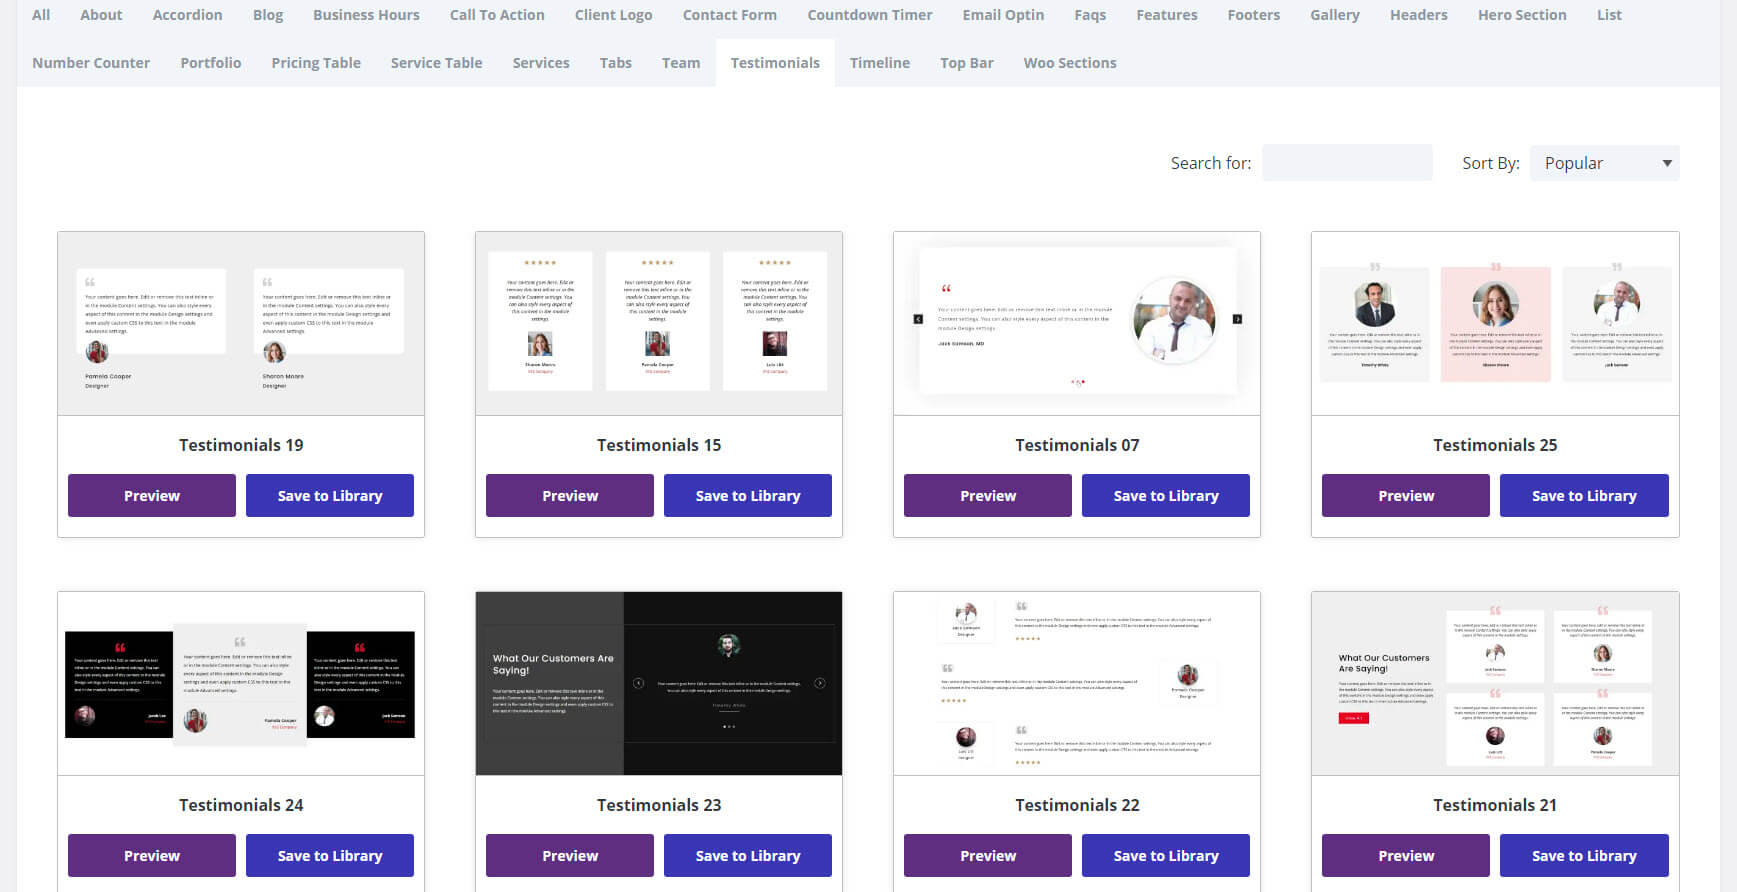This screenshot has height=892, width=1737.
Task: Open the Call To Action tab
Action: [497, 15]
